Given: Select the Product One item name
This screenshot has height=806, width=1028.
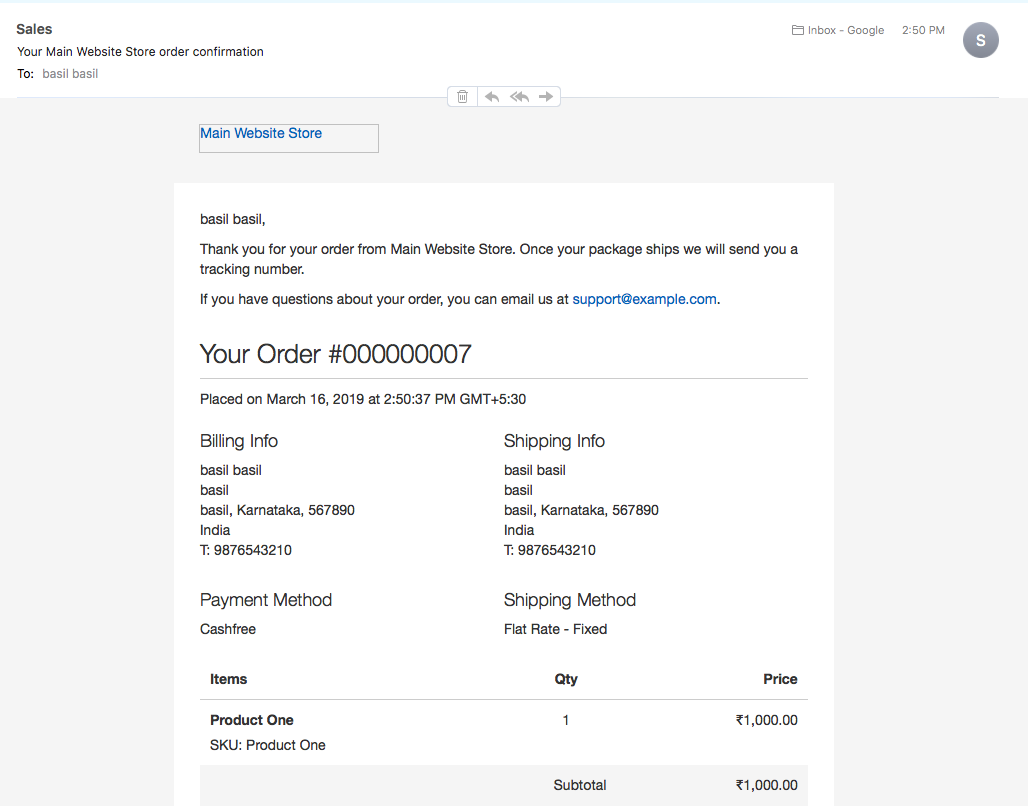Looking at the screenshot, I should pyautogui.click(x=251, y=719).
